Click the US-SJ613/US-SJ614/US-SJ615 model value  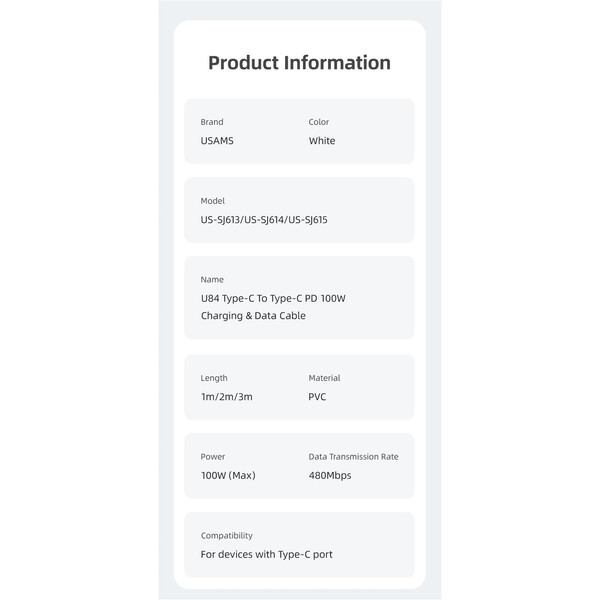coord(264,220)
